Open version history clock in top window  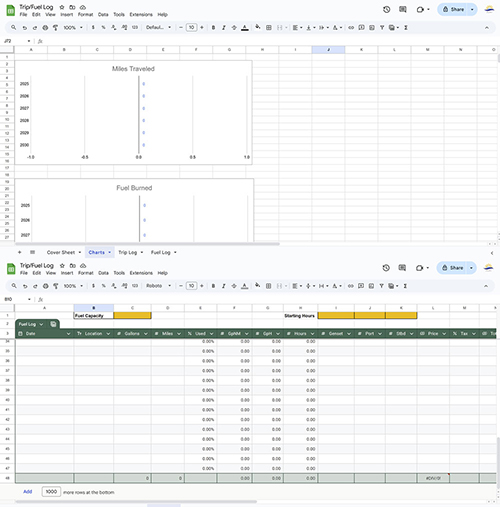click(386, 9)
